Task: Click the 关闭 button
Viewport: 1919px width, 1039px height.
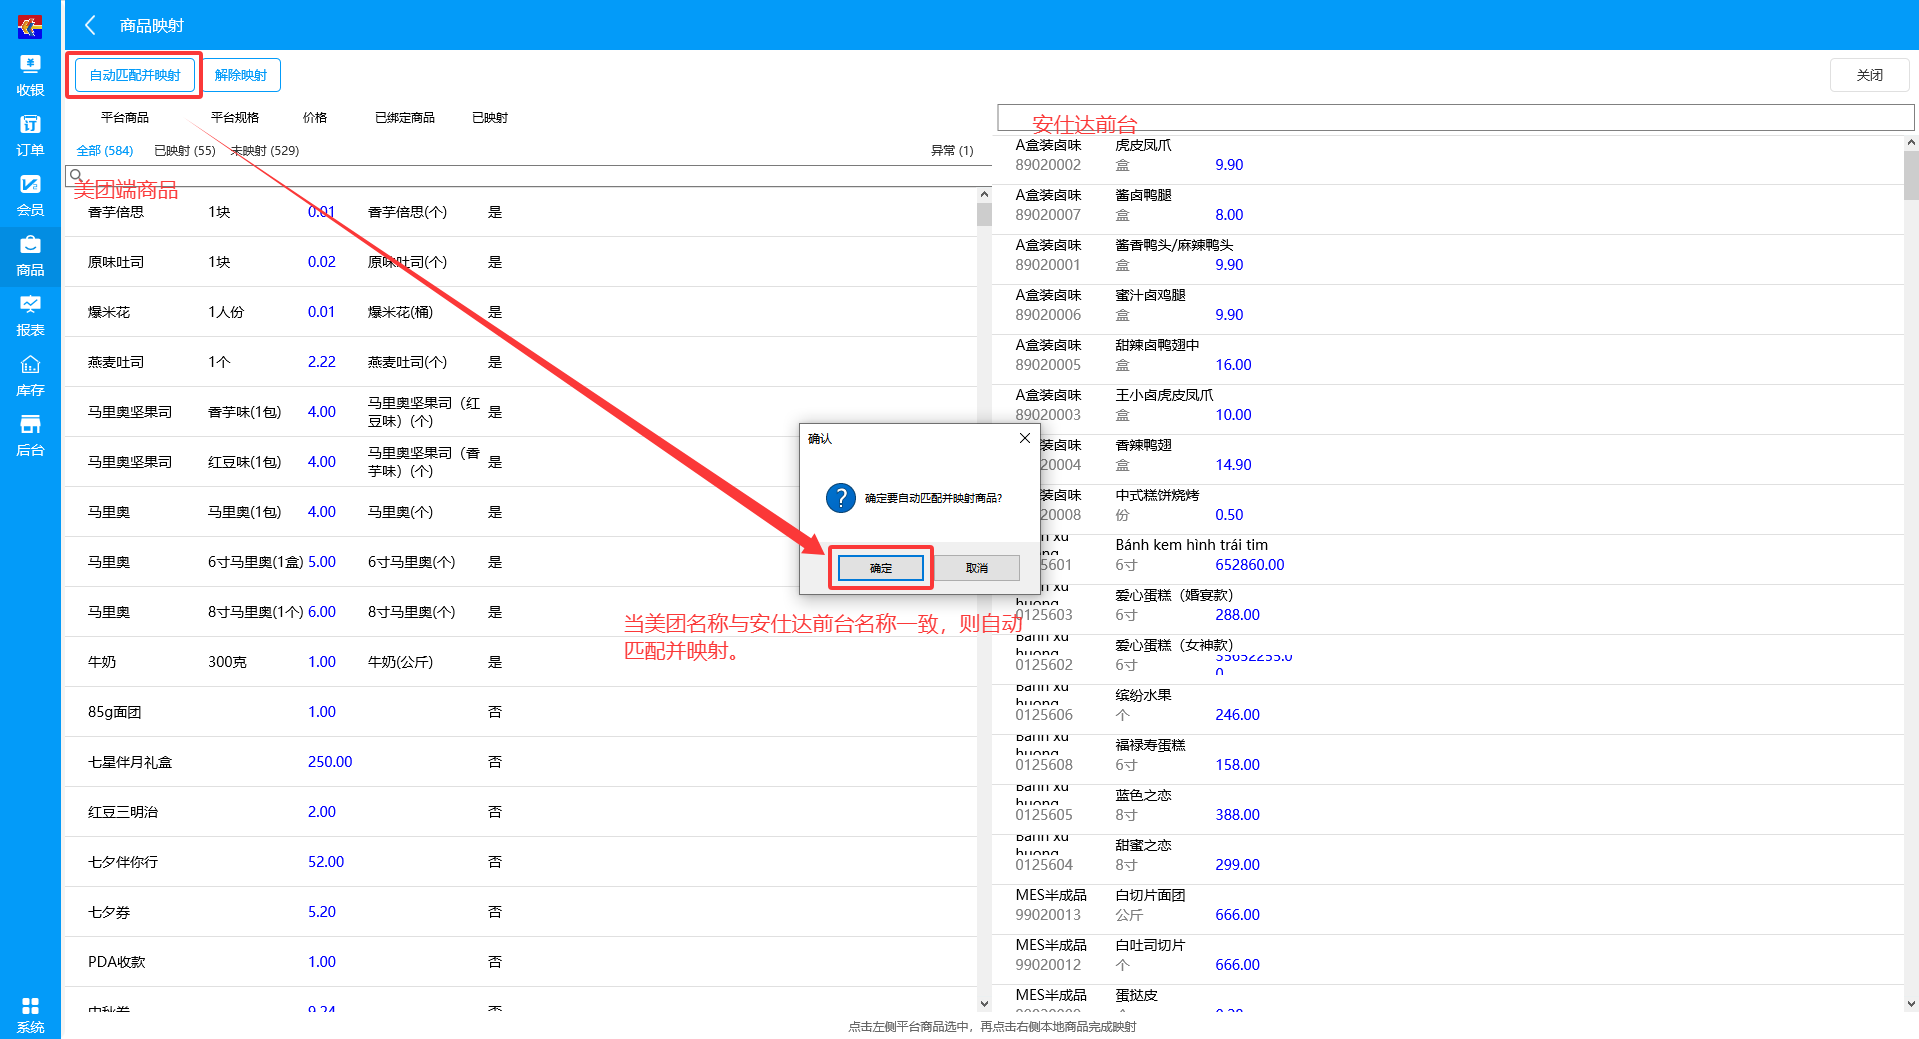Action: point(1869,75)
